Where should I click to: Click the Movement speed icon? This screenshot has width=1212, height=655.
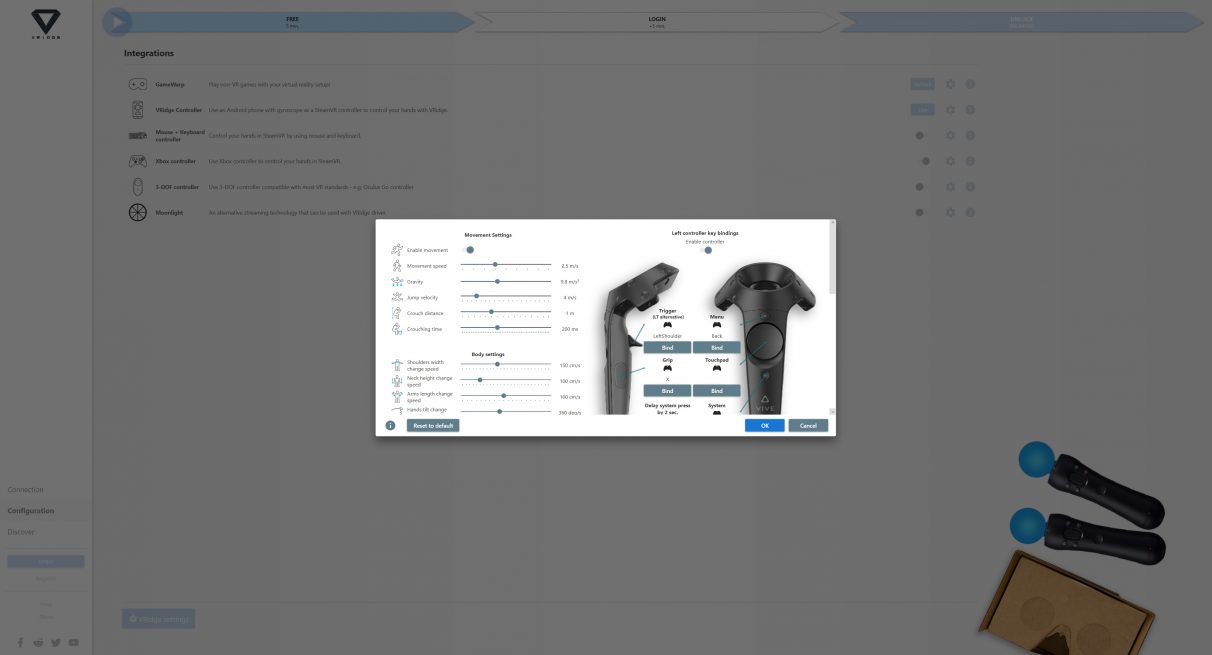397,265
